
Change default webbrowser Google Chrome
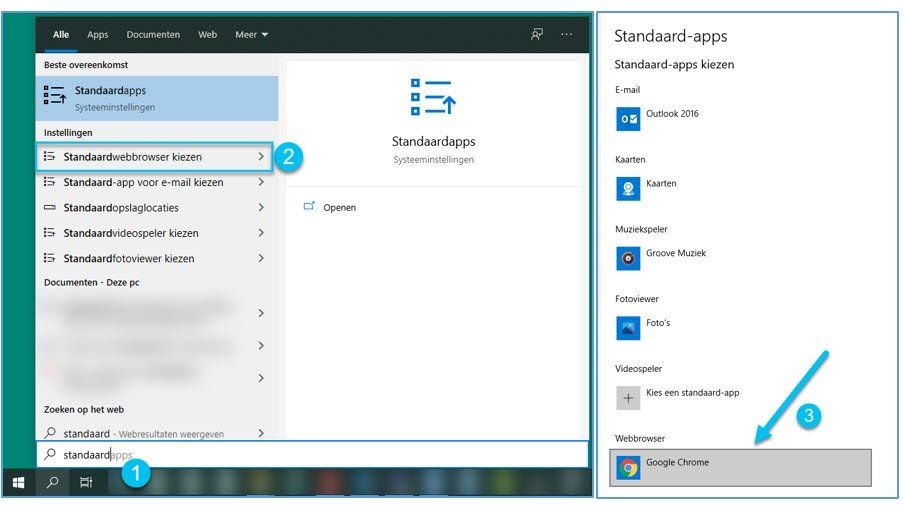tap(740, 468)
